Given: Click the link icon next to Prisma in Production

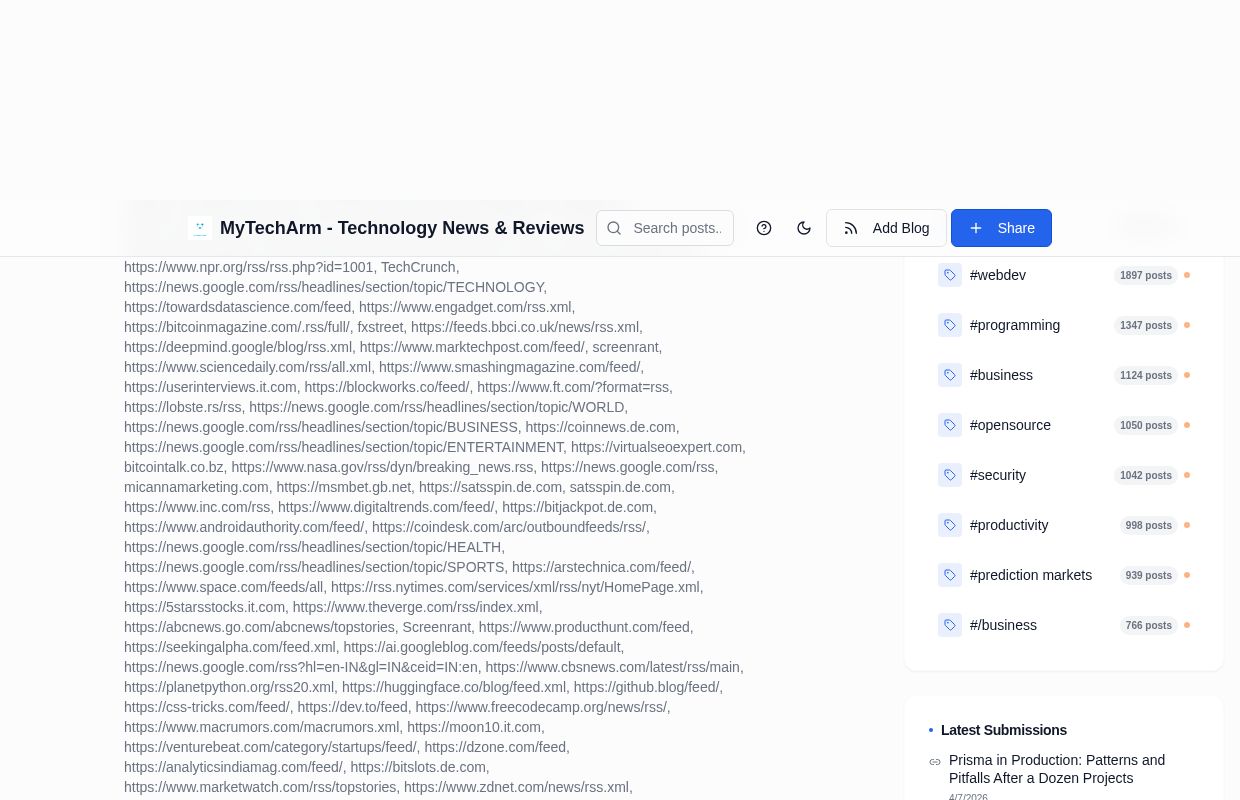Looking at the screenshot, I should click(x=936, y=762).
